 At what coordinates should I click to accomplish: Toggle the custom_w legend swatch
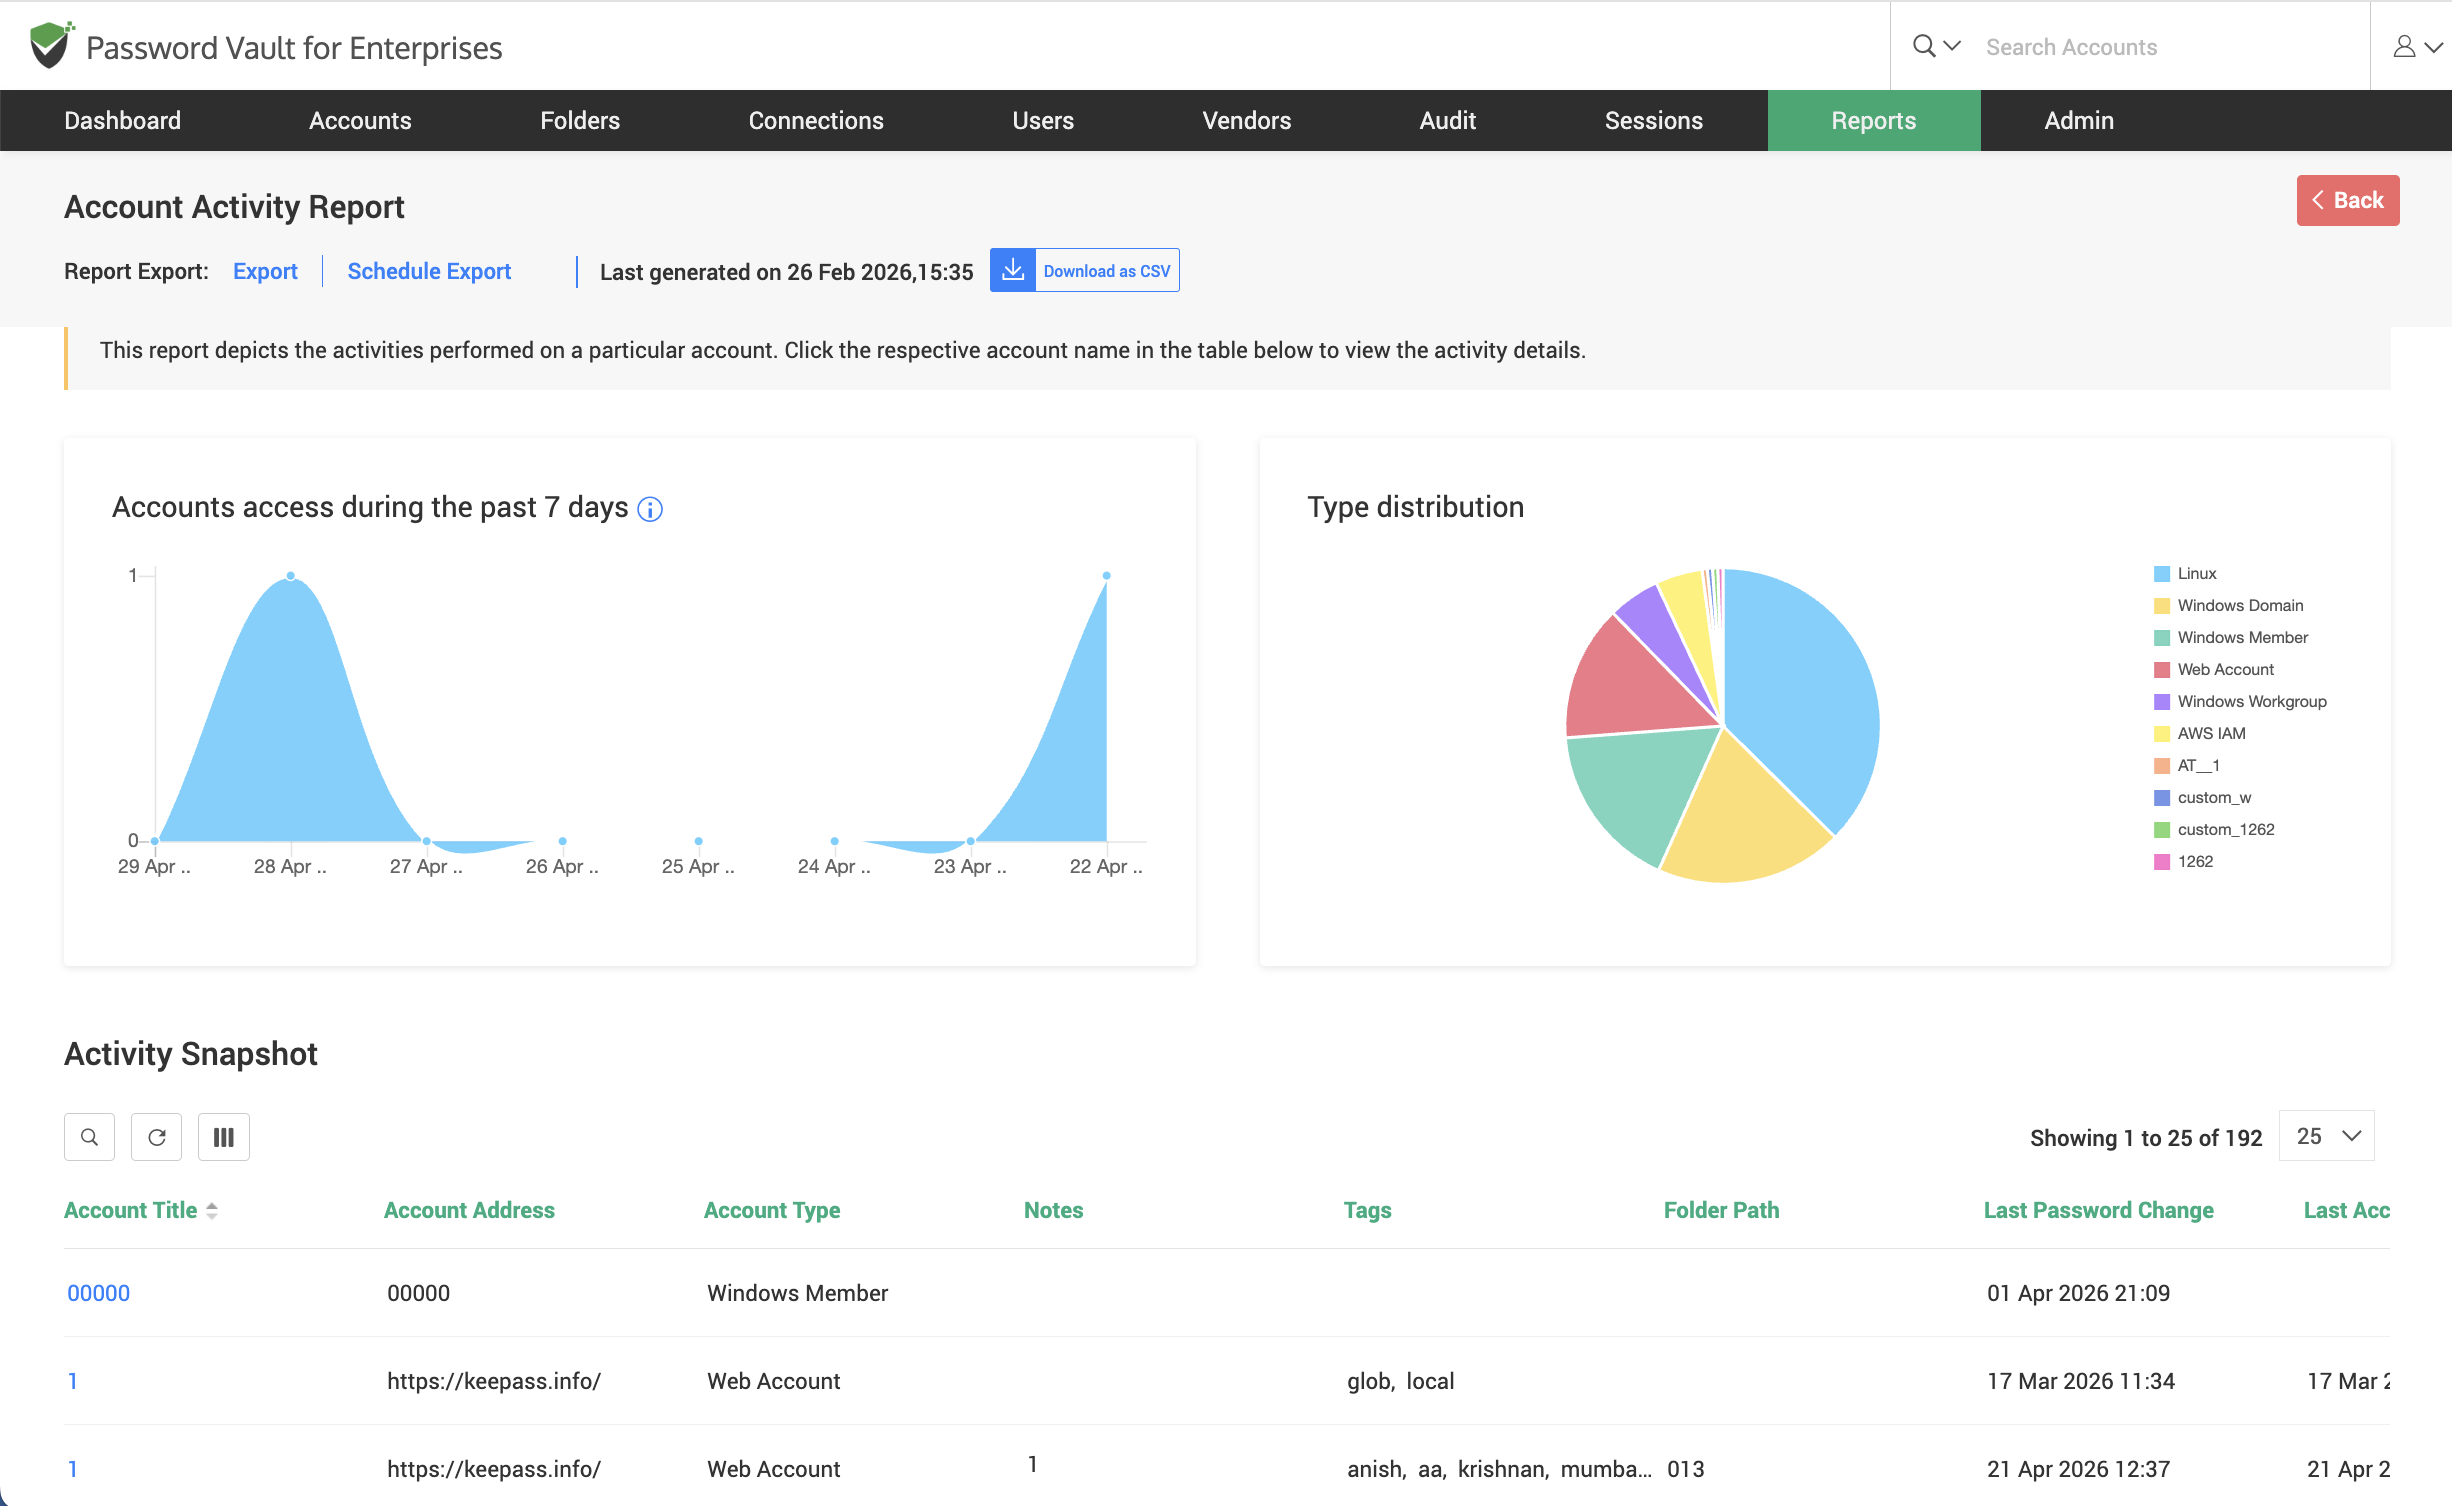(2162, 798)
